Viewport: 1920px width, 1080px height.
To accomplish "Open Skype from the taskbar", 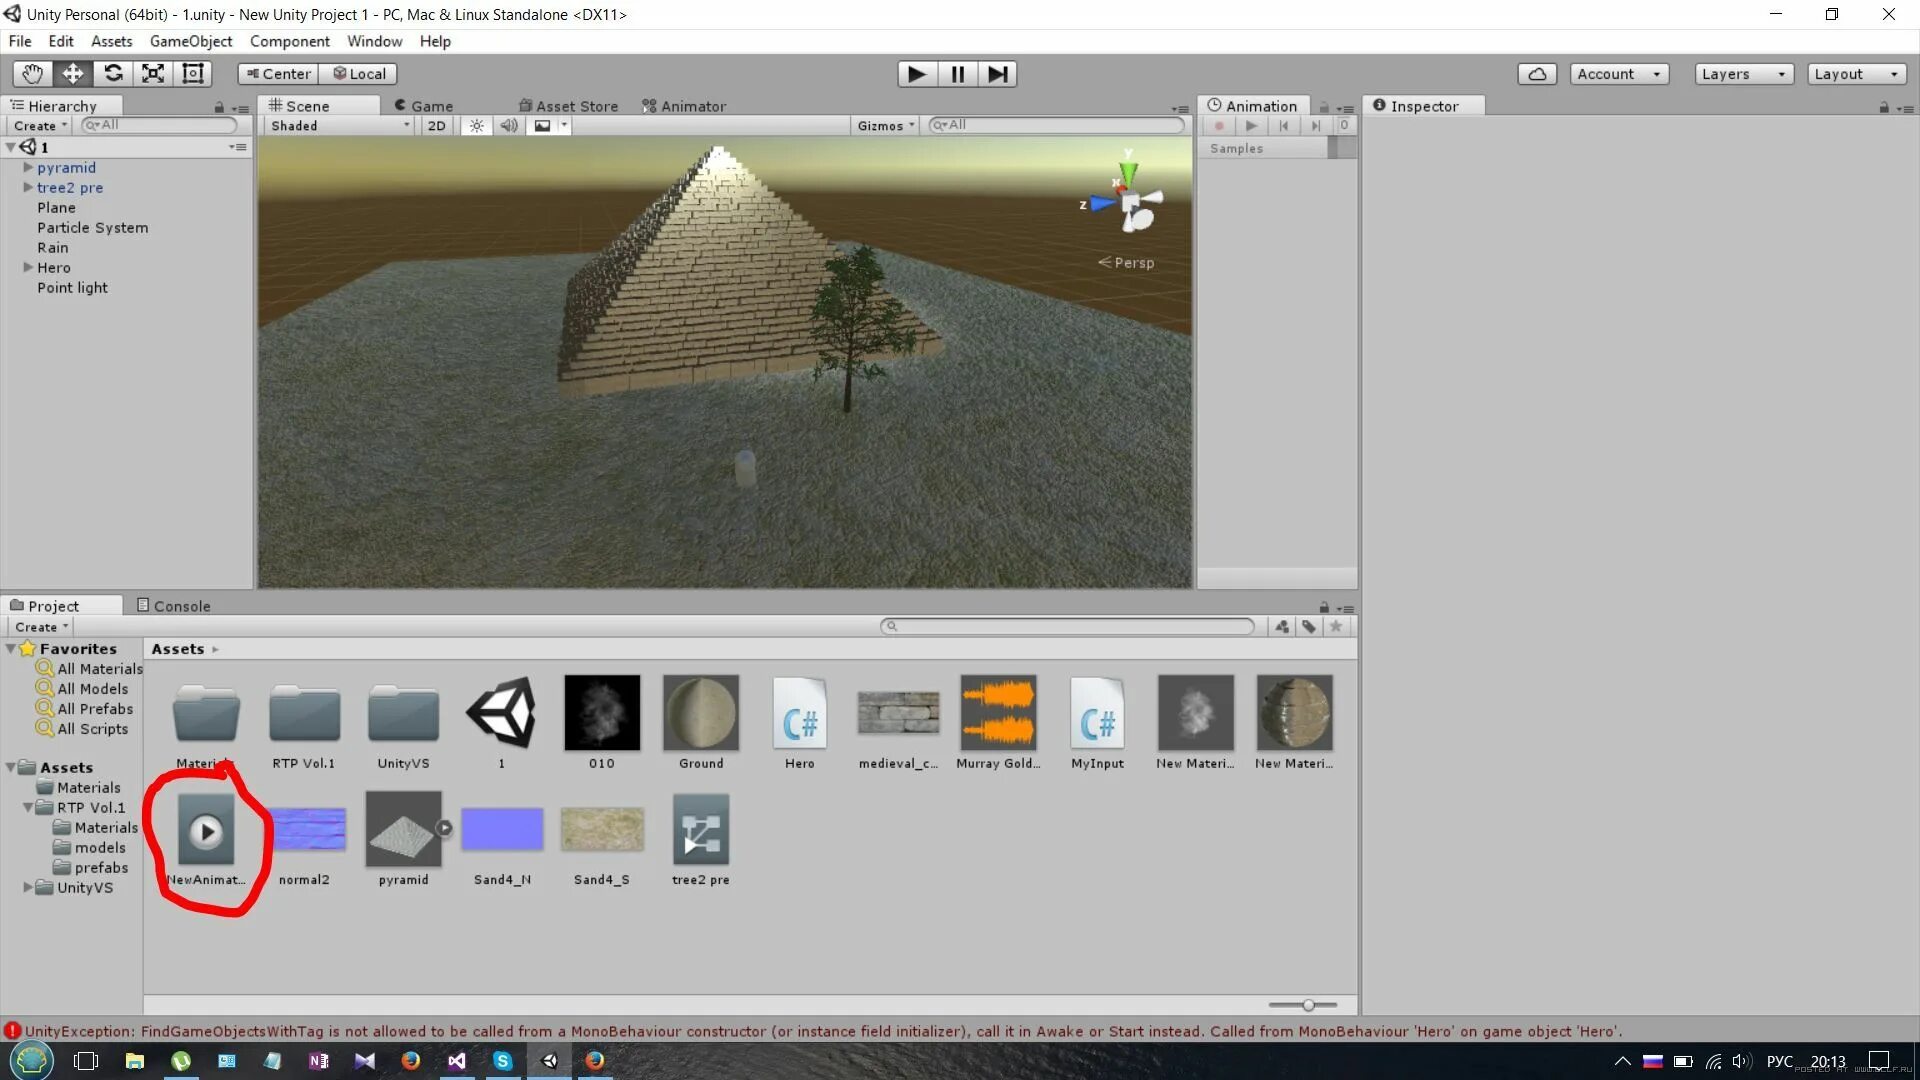I will (x=503, y=1061).
